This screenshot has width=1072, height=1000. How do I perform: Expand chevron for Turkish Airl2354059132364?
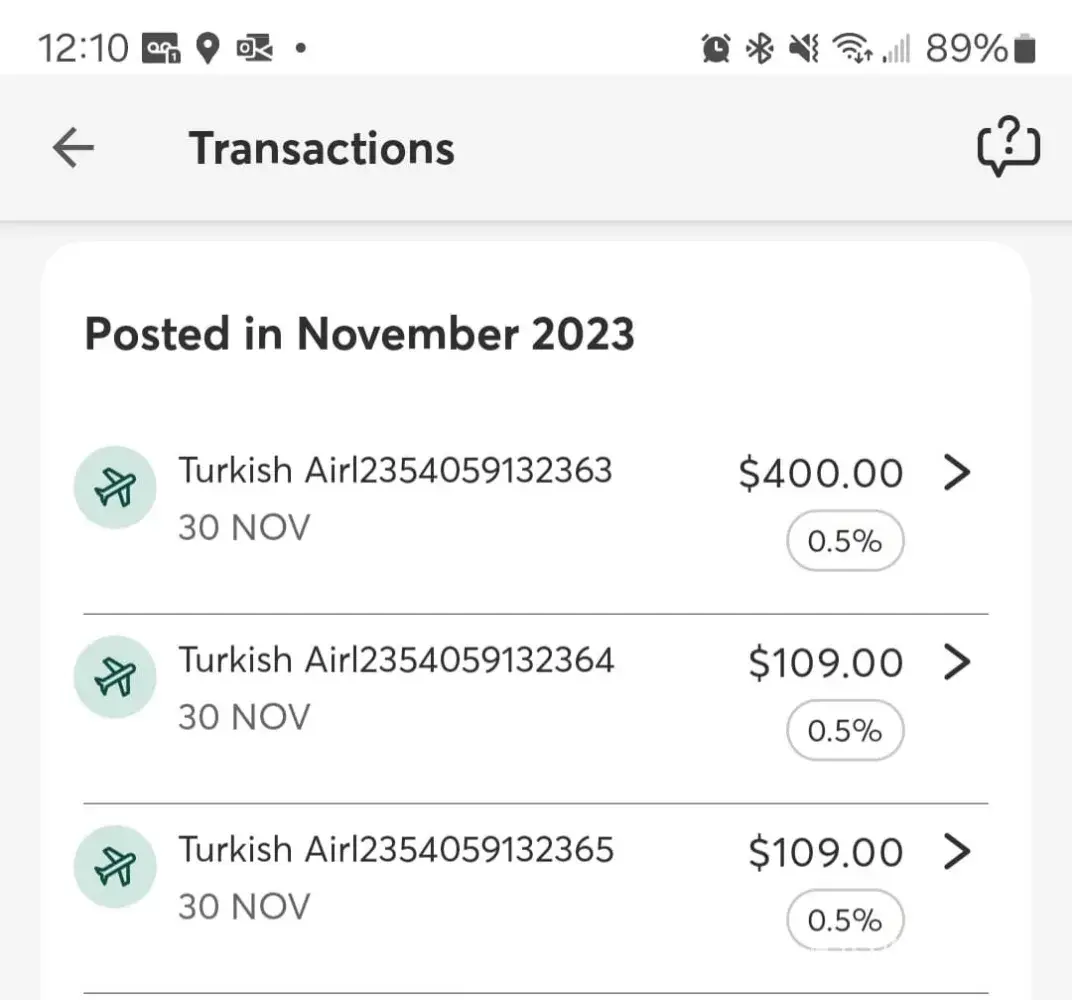point(957,662)
